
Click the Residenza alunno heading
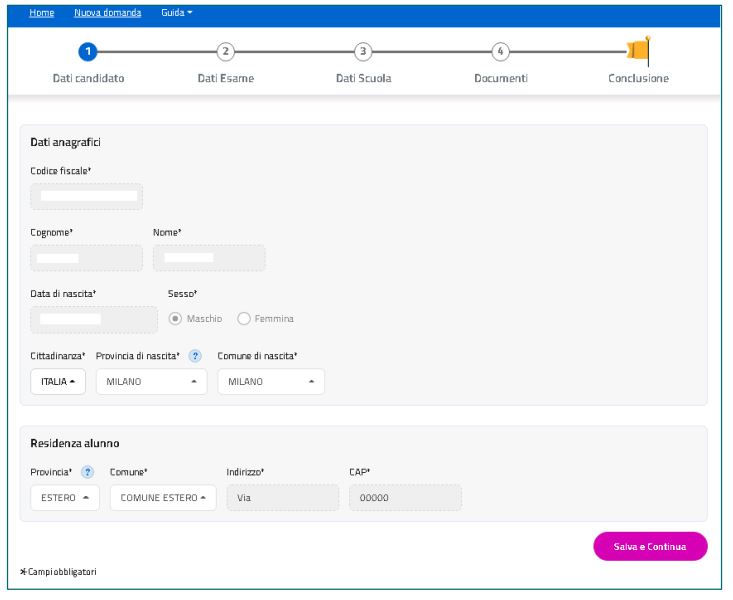[x=75, y=444]
